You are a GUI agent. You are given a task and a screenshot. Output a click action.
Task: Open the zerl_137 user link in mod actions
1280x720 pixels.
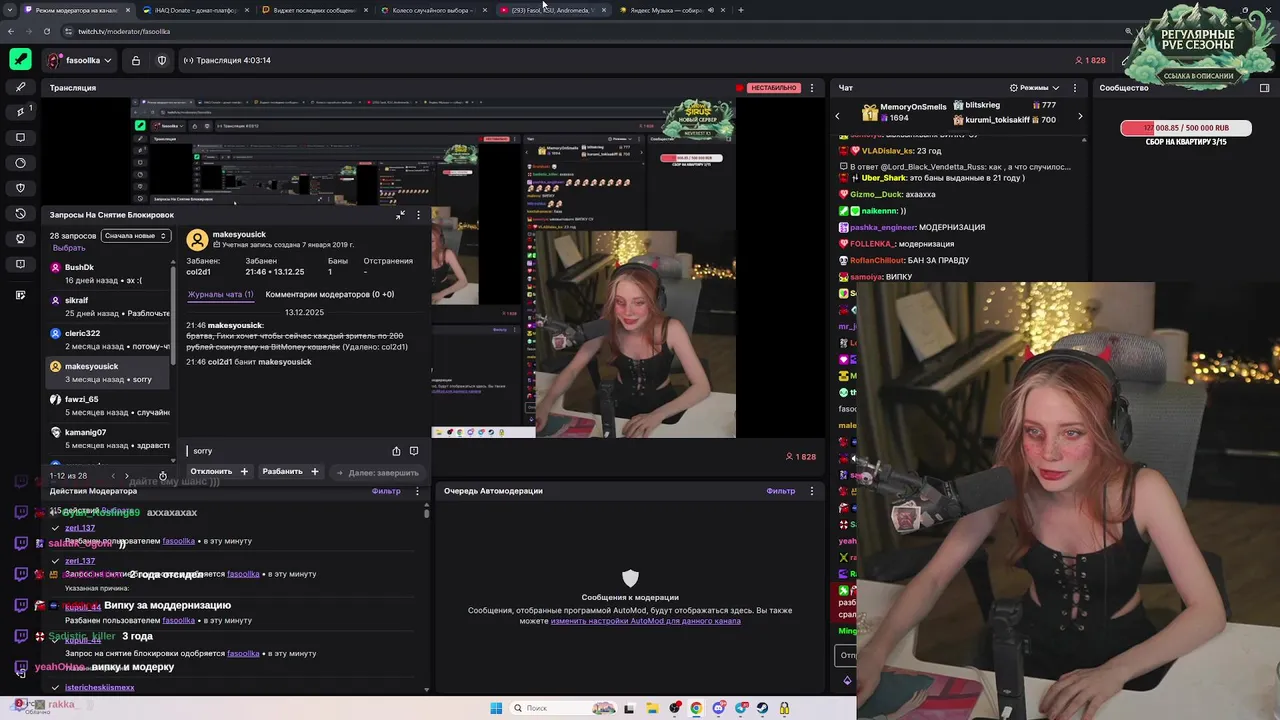[x=80, y=528]
